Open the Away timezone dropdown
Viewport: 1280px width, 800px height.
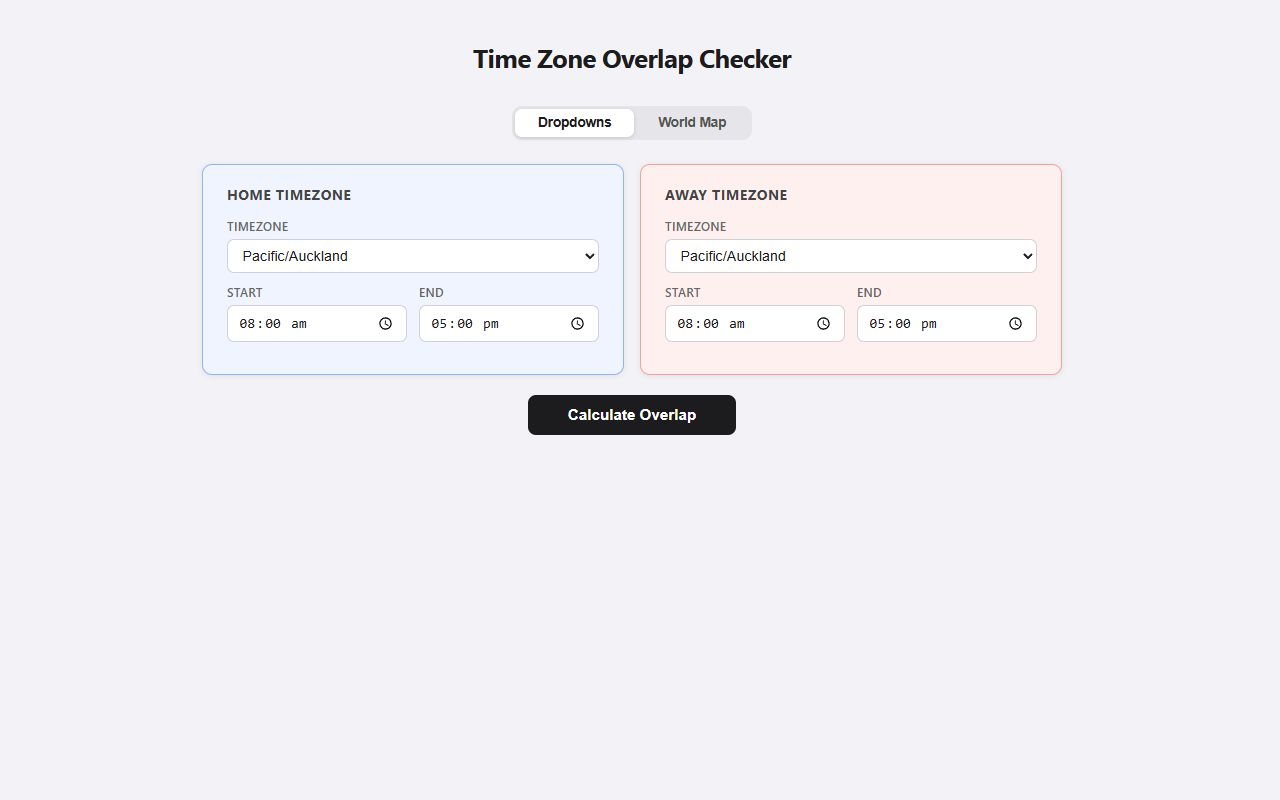click(x=850, y=256)
